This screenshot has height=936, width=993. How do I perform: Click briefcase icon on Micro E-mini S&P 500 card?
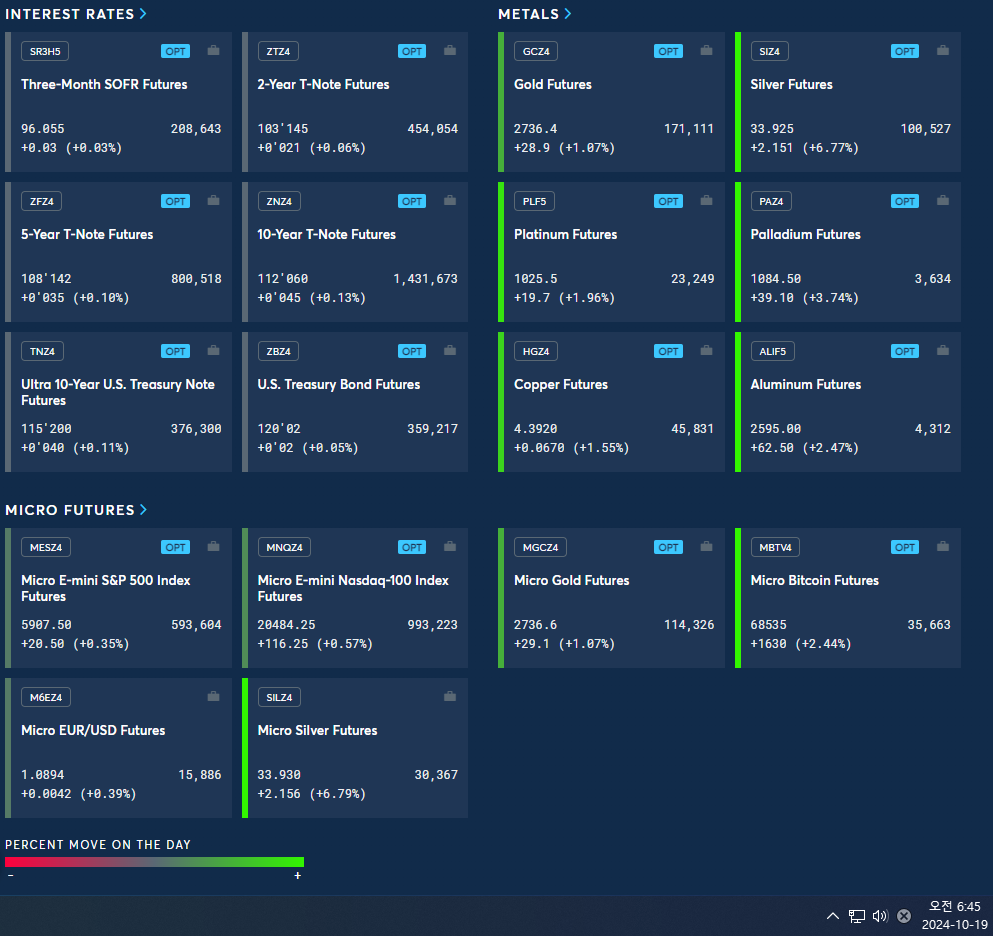pos(213,547)
